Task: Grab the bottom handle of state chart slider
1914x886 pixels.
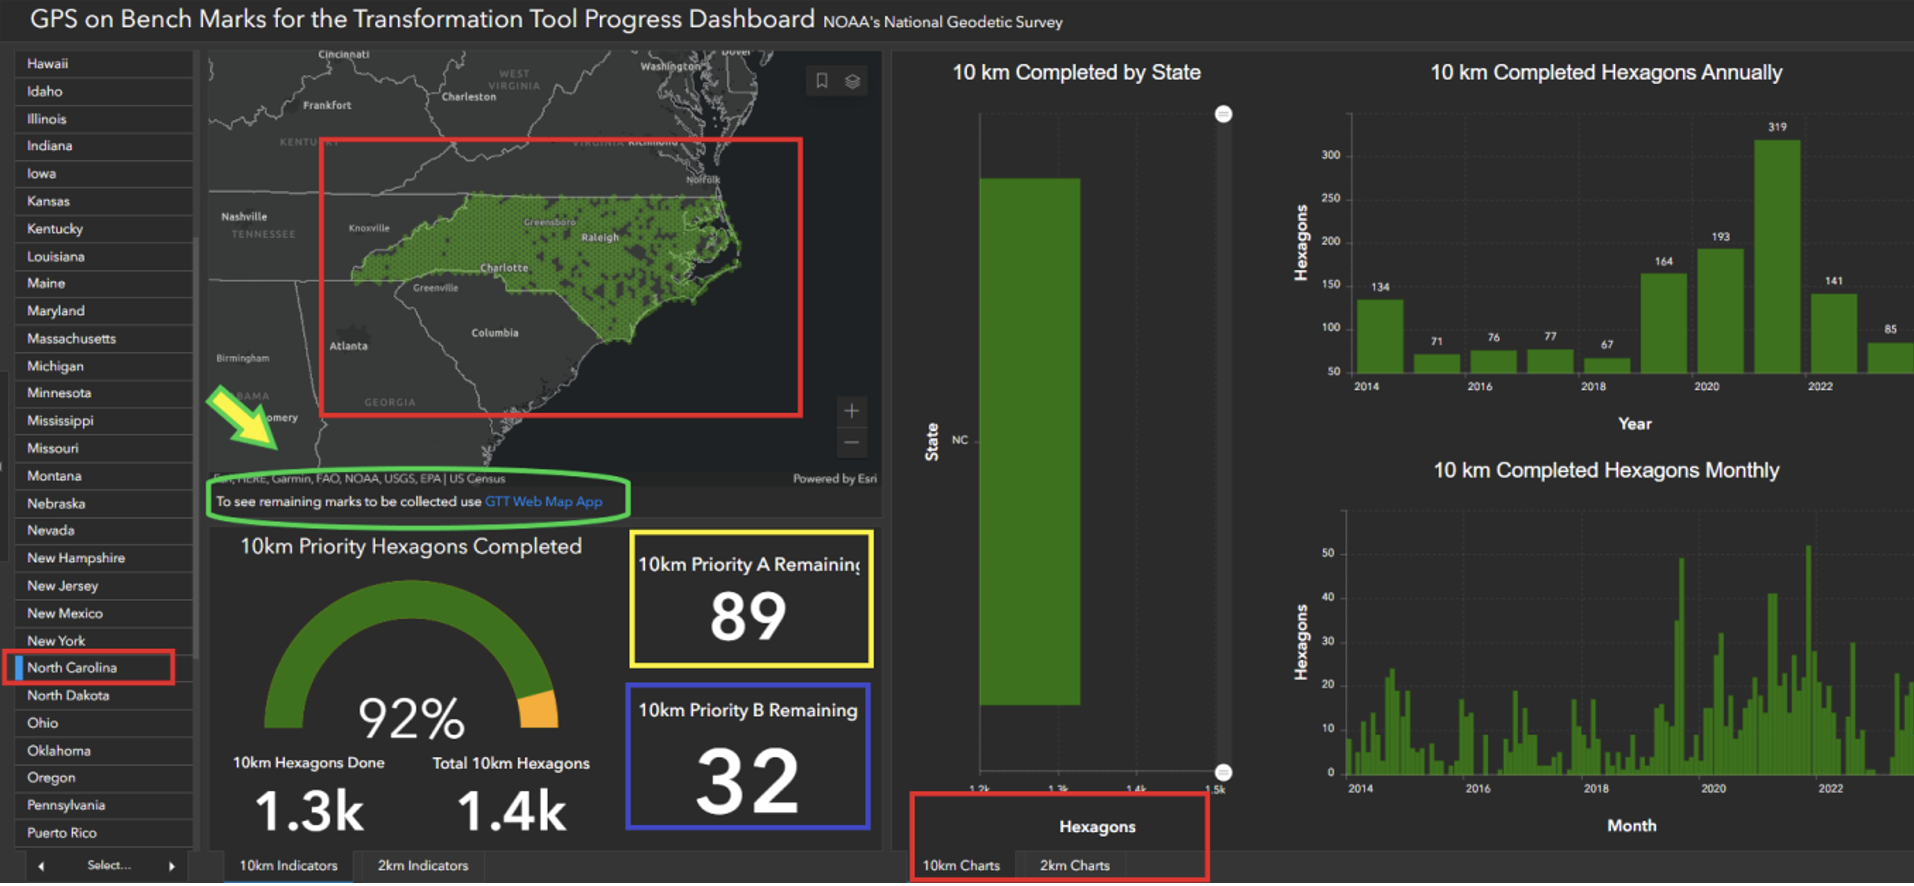Action: coord(1223,772)
